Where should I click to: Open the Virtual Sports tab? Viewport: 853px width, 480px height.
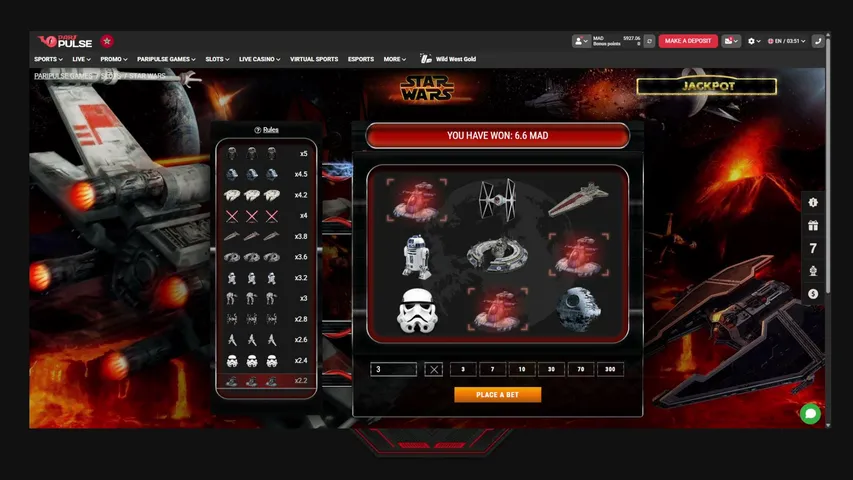pyautogui.click(x=314, y=59)
